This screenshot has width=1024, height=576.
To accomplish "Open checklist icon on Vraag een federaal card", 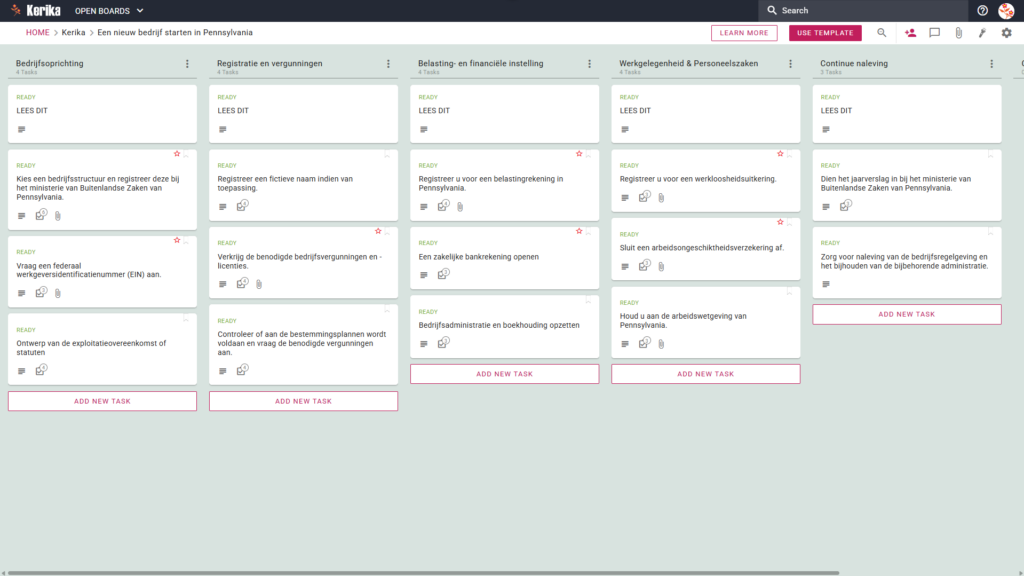I will tap(41, 292).
